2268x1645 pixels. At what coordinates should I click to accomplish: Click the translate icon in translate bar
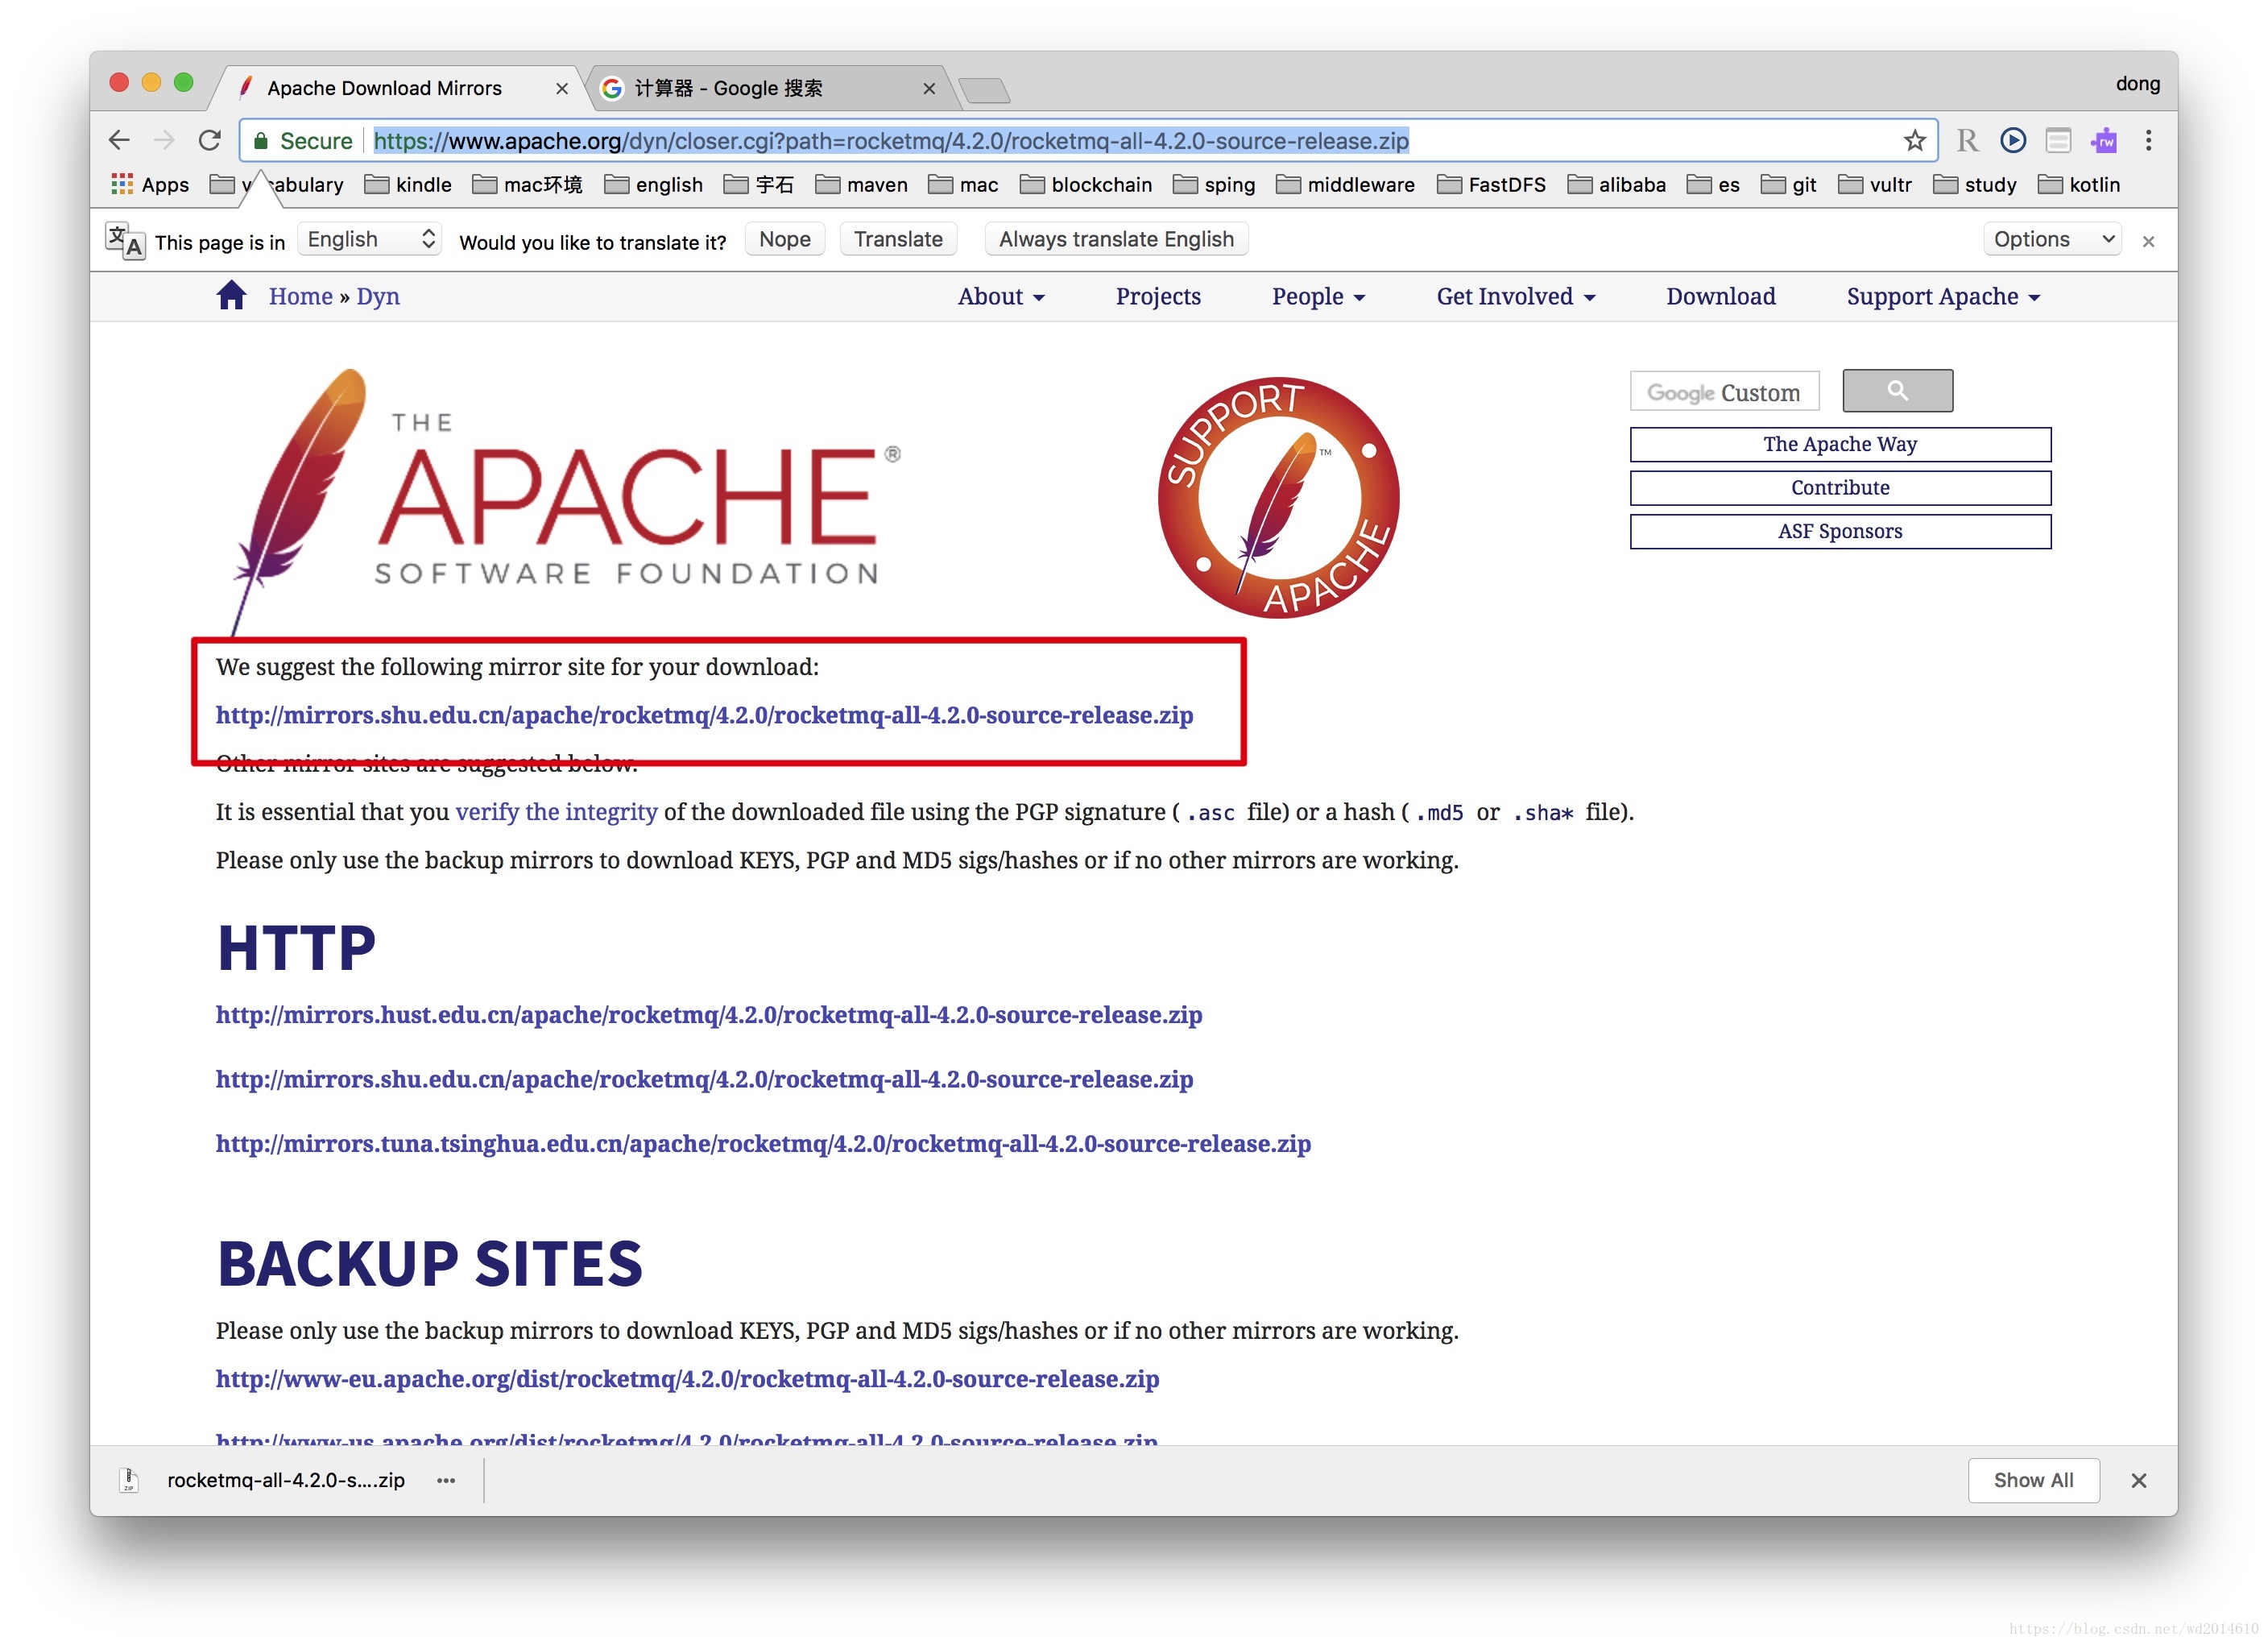[125, 240]
